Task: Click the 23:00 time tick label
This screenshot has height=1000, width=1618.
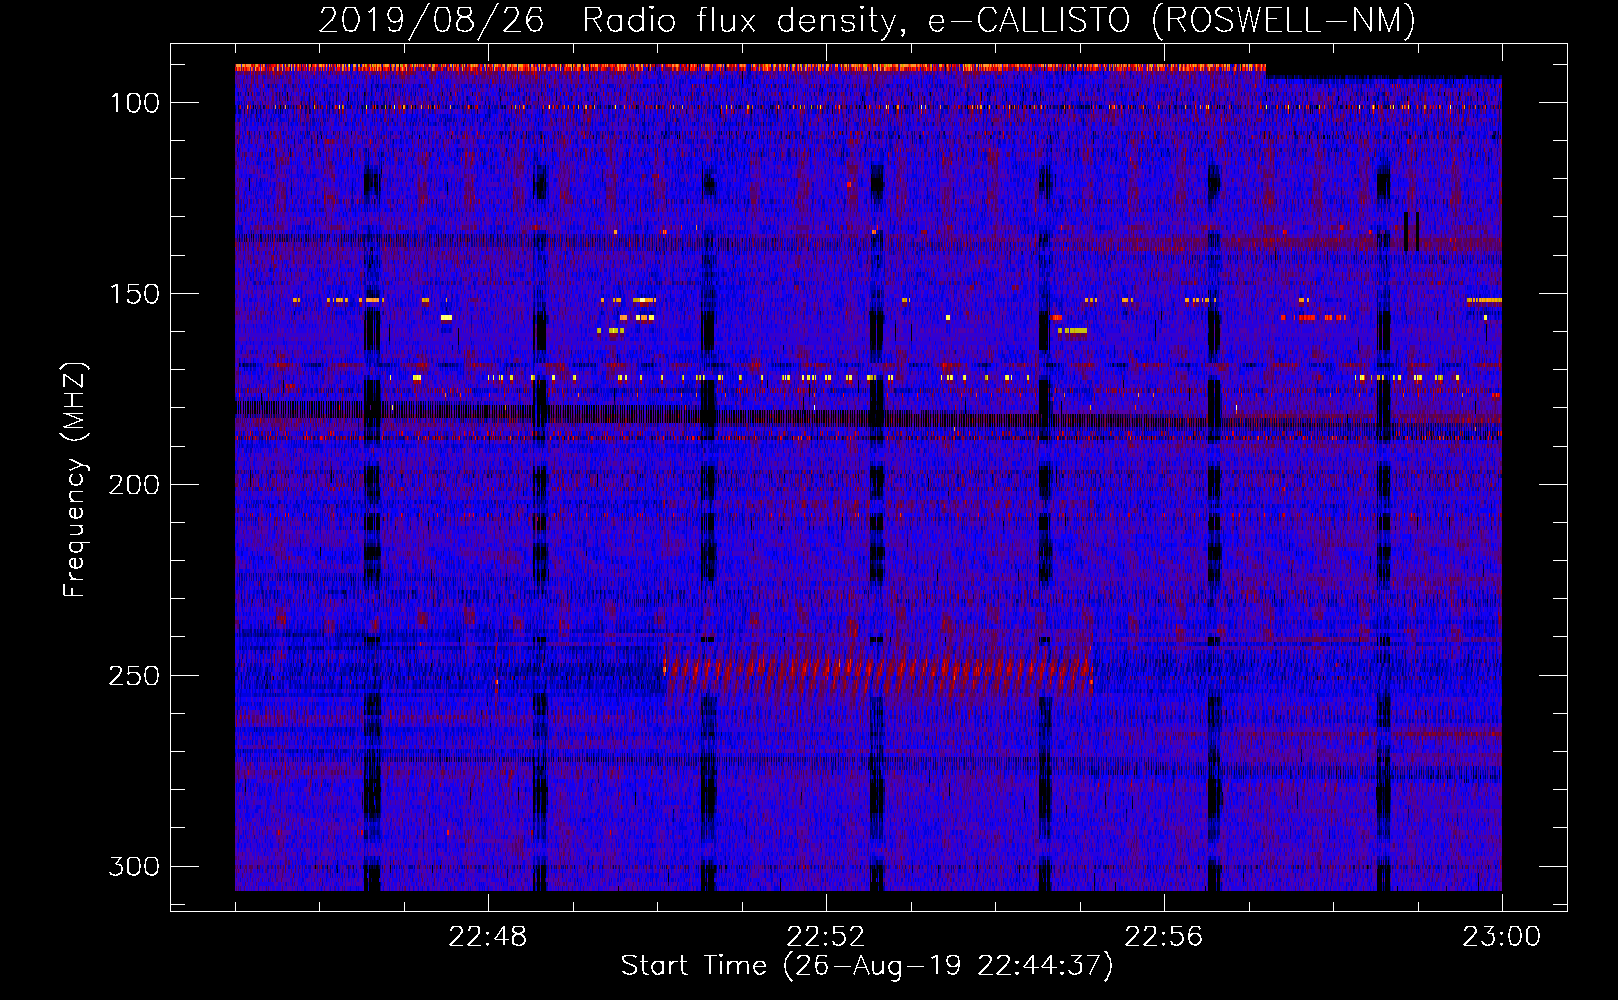Action: pyautogui.click(x=1502, y=937)
